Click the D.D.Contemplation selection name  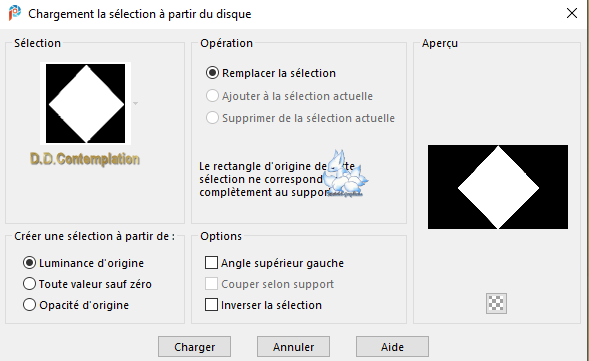[x=85, y=159]
